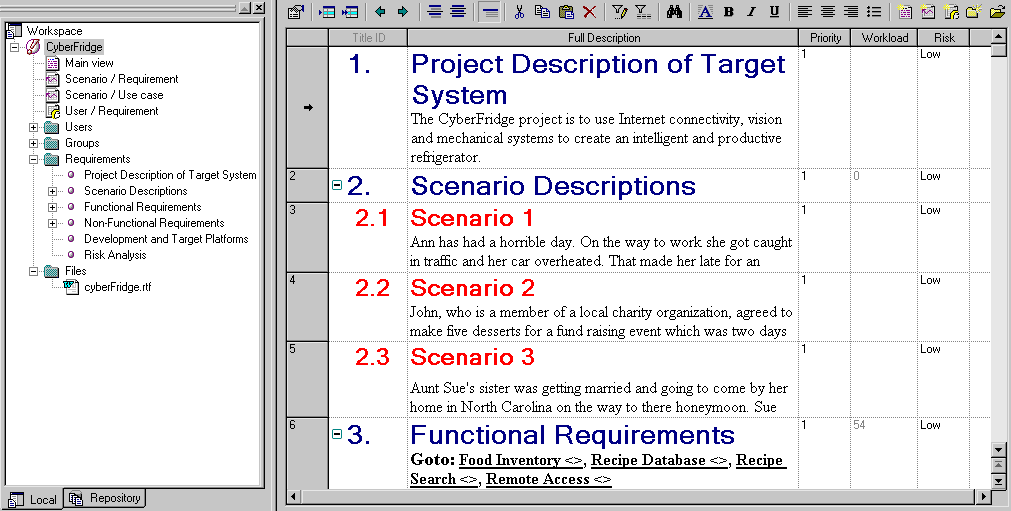Click the new document view icon
Screen dimensions: 1011x511
click(x=905, y=12)
